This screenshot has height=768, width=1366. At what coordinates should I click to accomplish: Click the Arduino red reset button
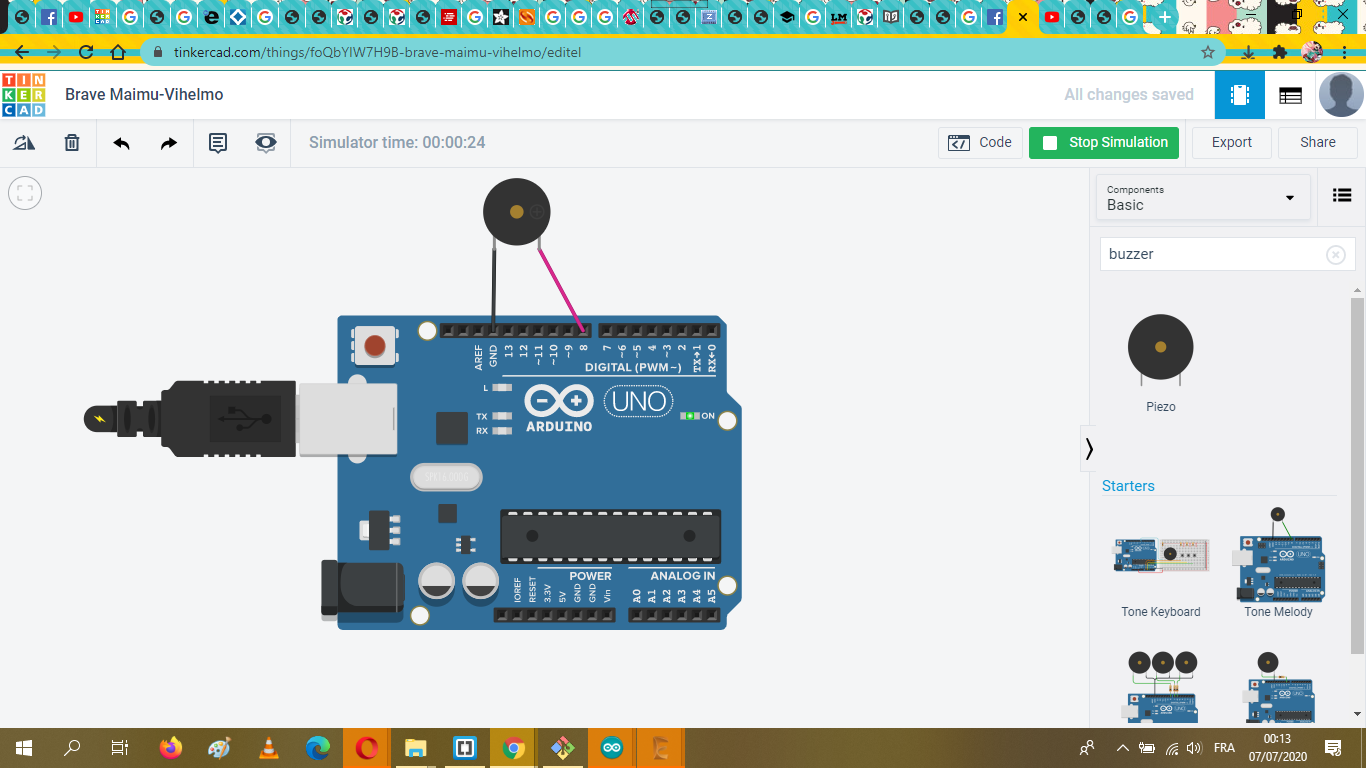374,346
